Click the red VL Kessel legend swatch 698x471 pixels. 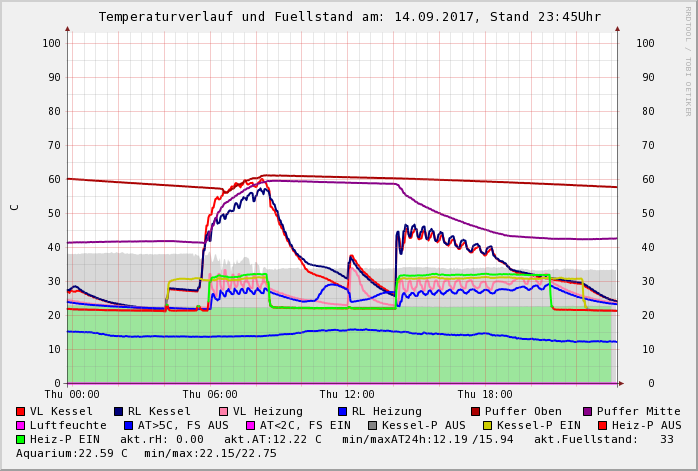[20, 411]
